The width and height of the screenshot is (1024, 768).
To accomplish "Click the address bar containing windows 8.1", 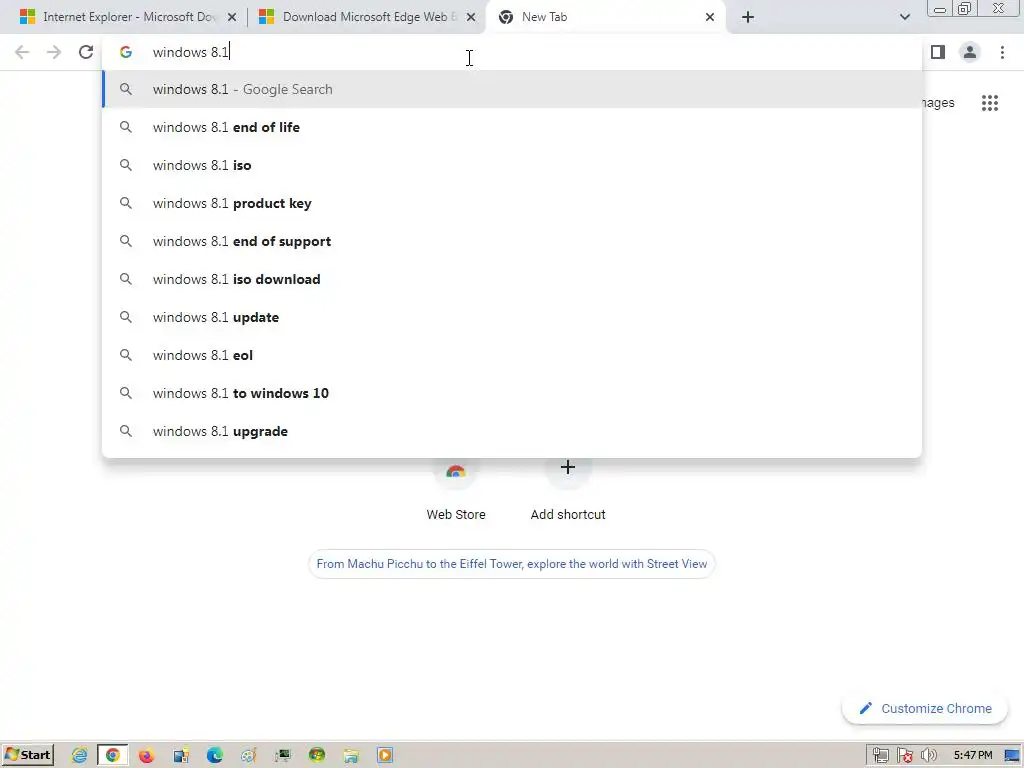I will coord(512,52).
